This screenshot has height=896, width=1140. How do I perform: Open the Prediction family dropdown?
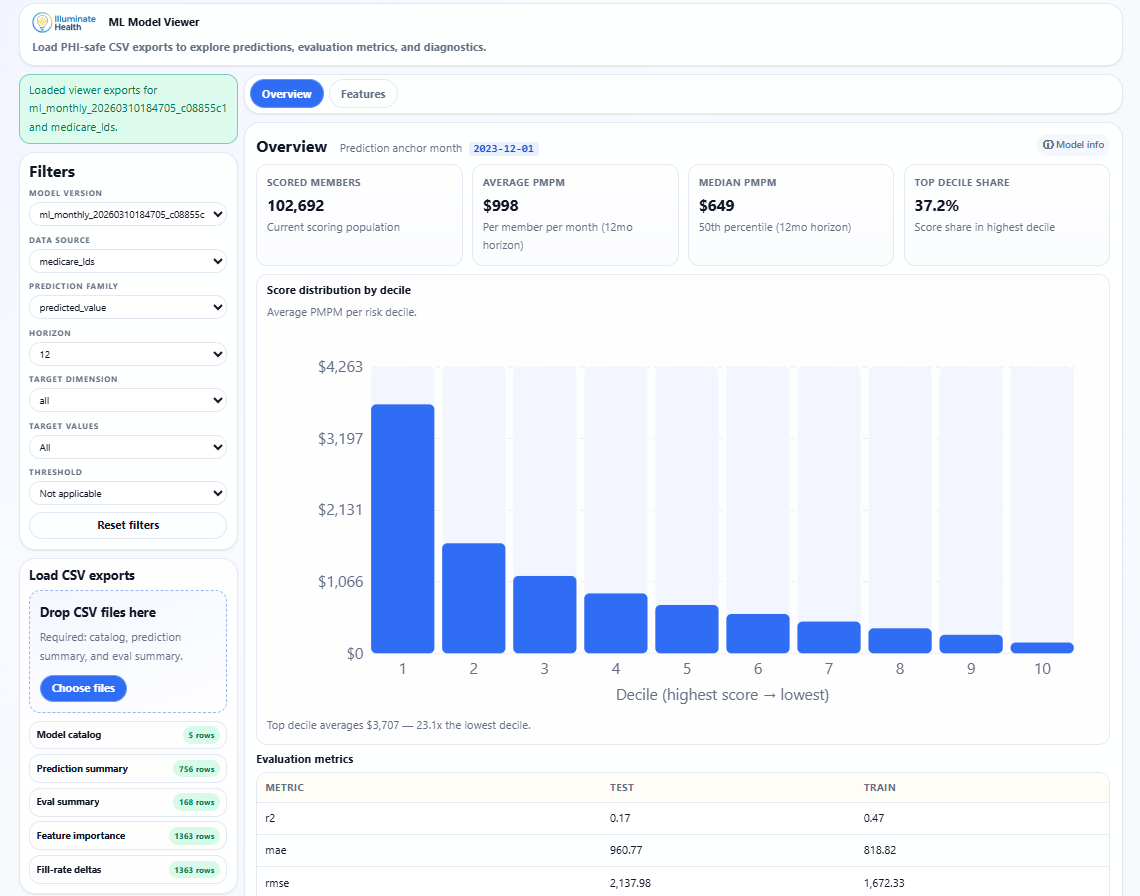tap(127, 307)
